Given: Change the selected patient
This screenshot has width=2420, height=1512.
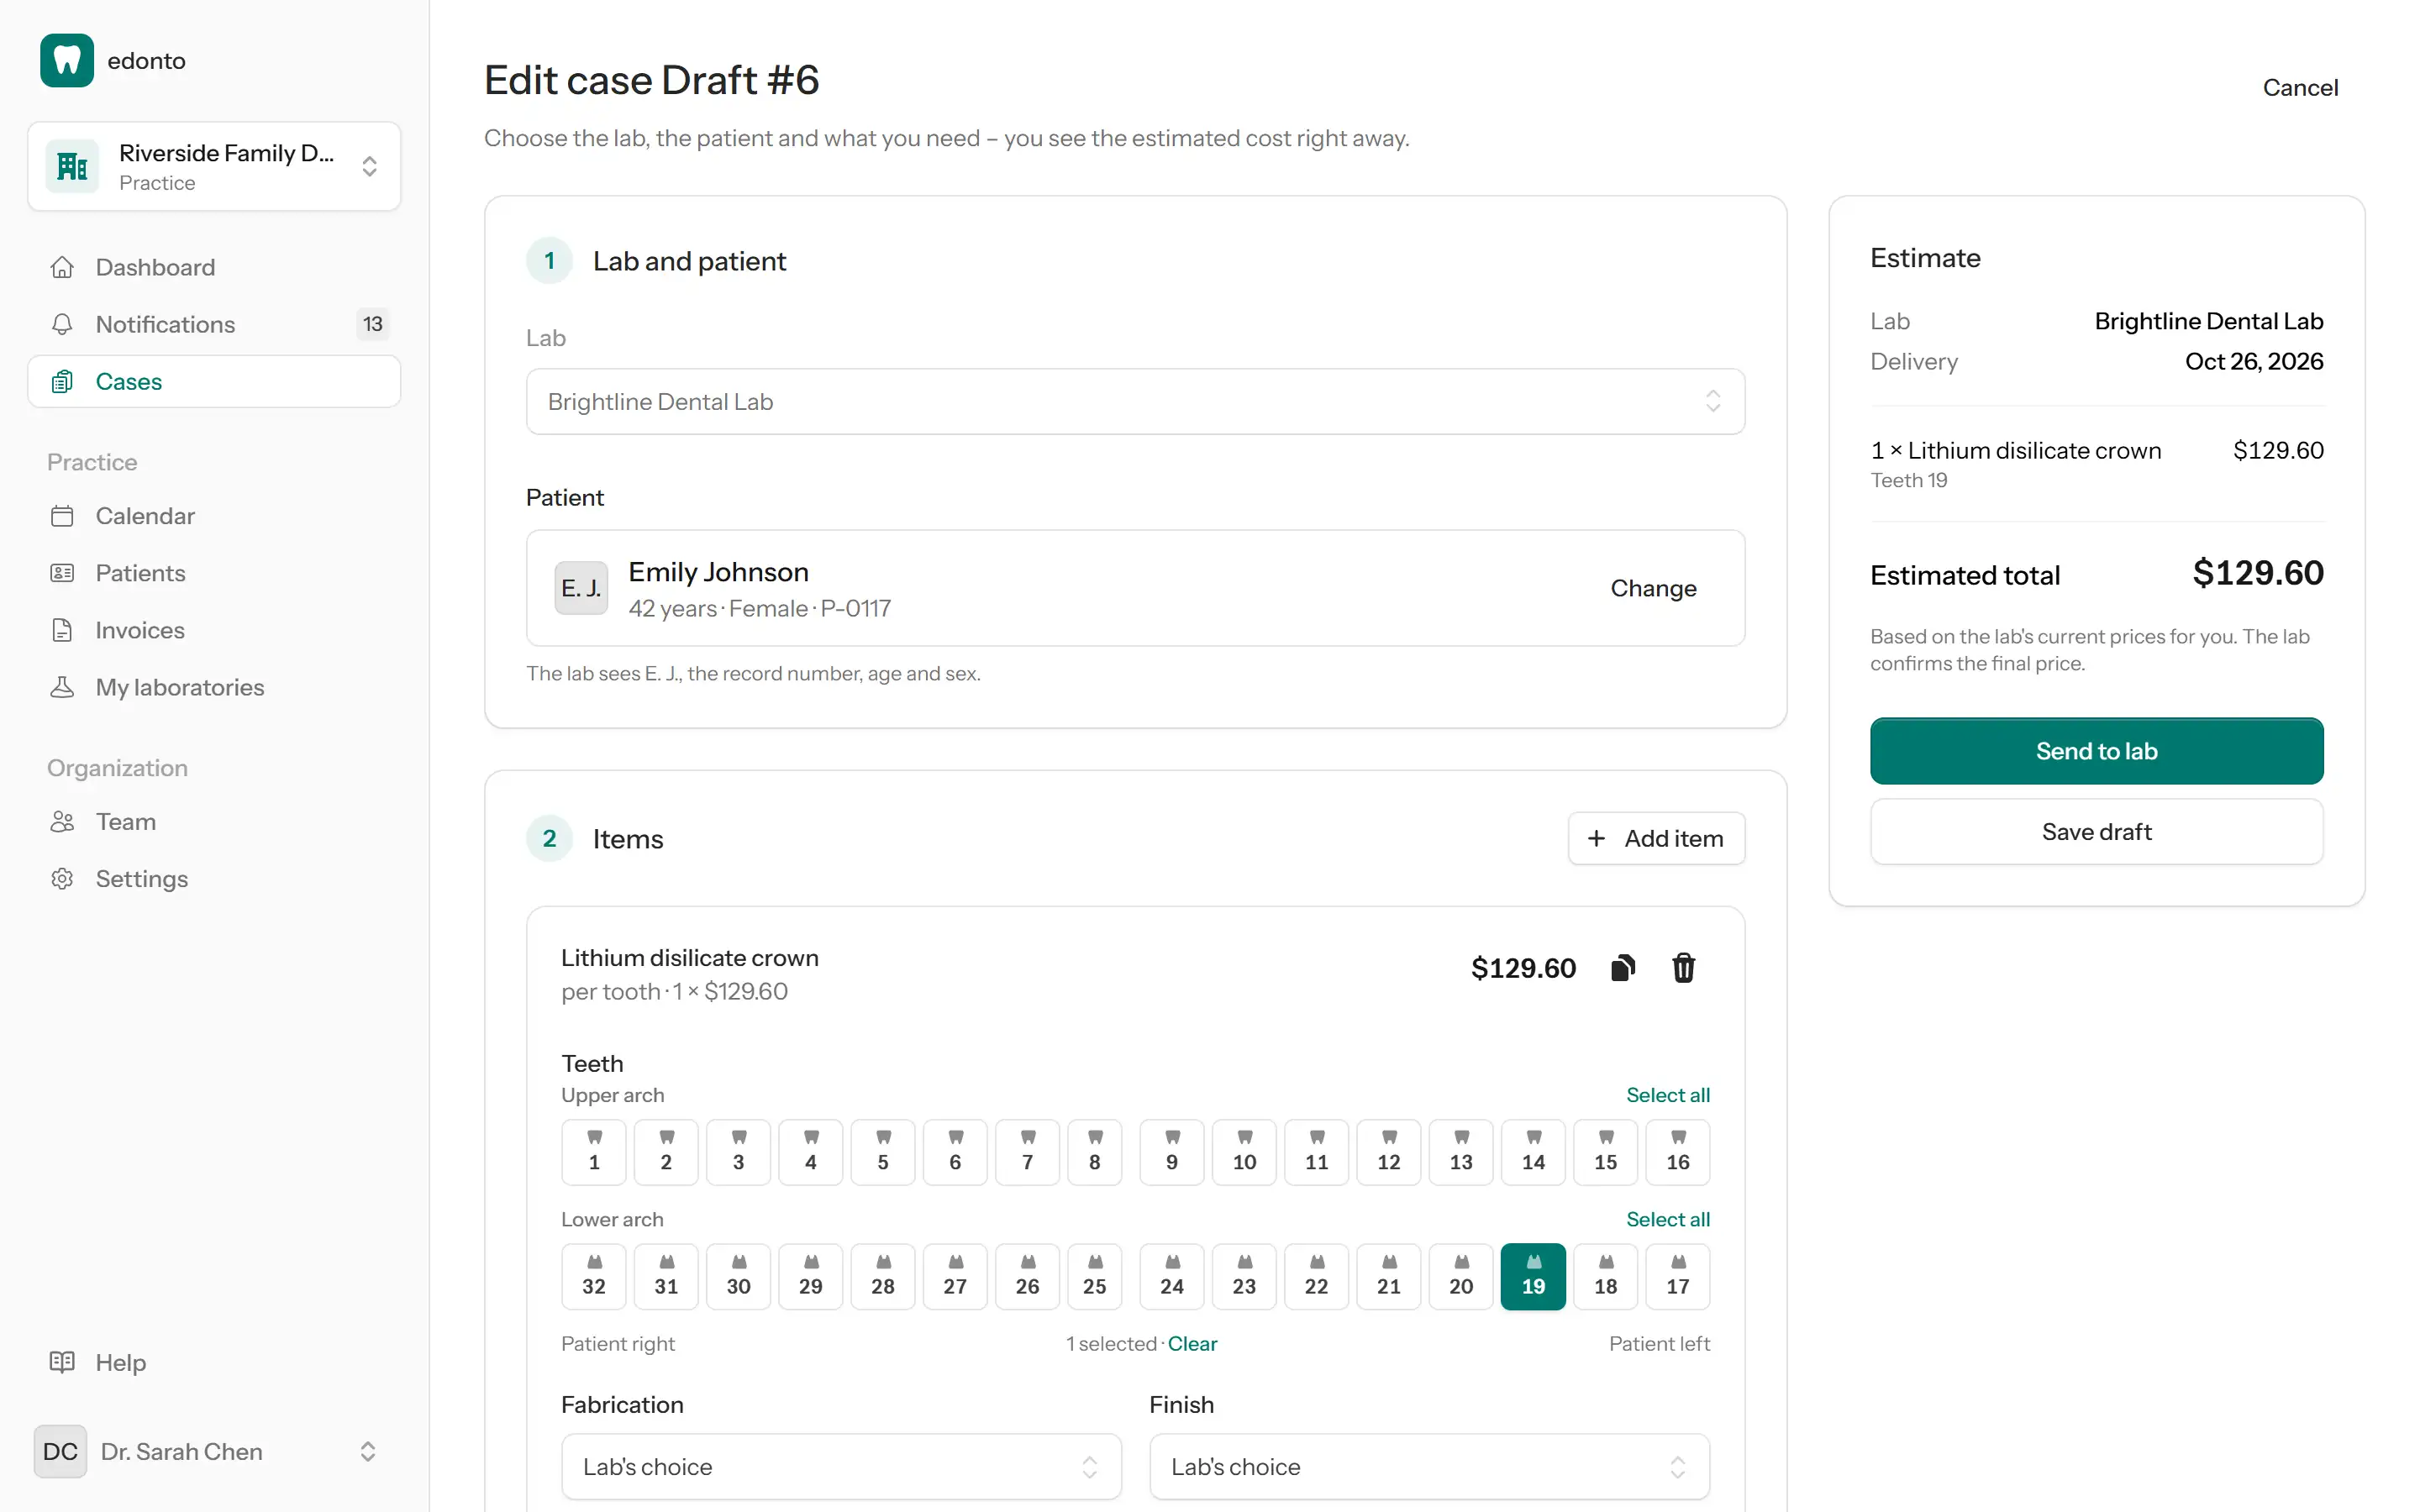Looking at the screenshot, I should [1653, 588].
